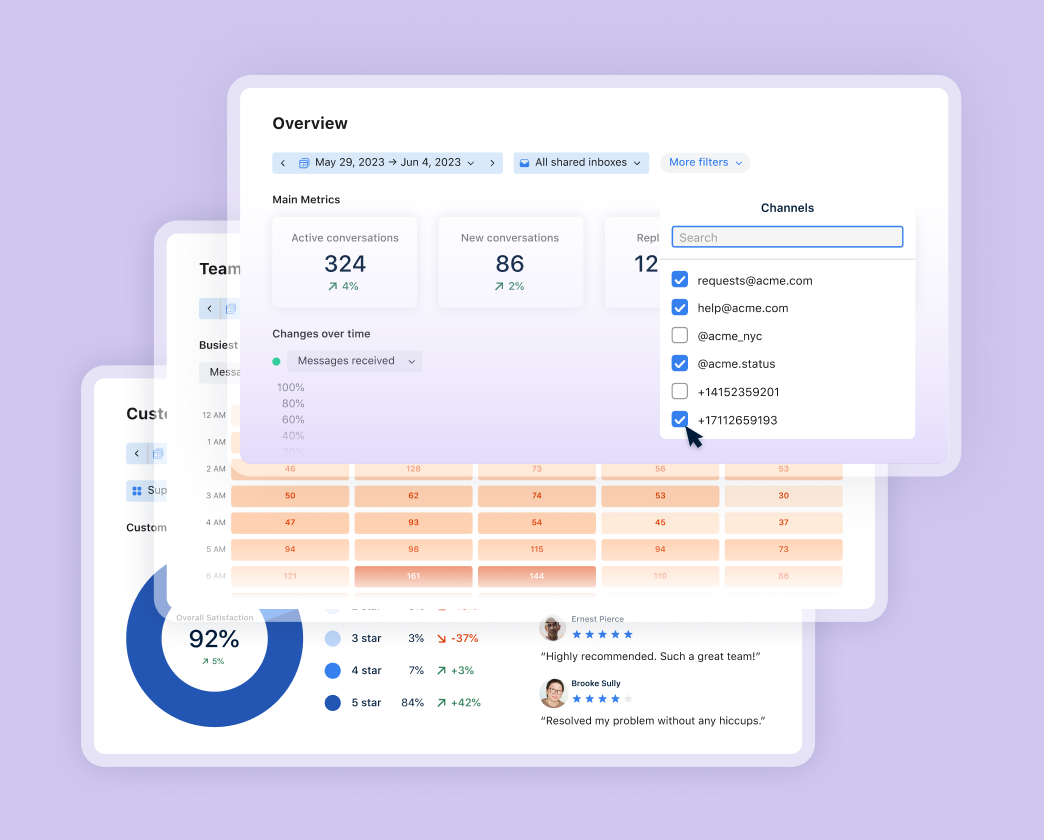Screen dimensions: 1044x840
Task: Go back in Customer window date picker
Action: (136, 454)
